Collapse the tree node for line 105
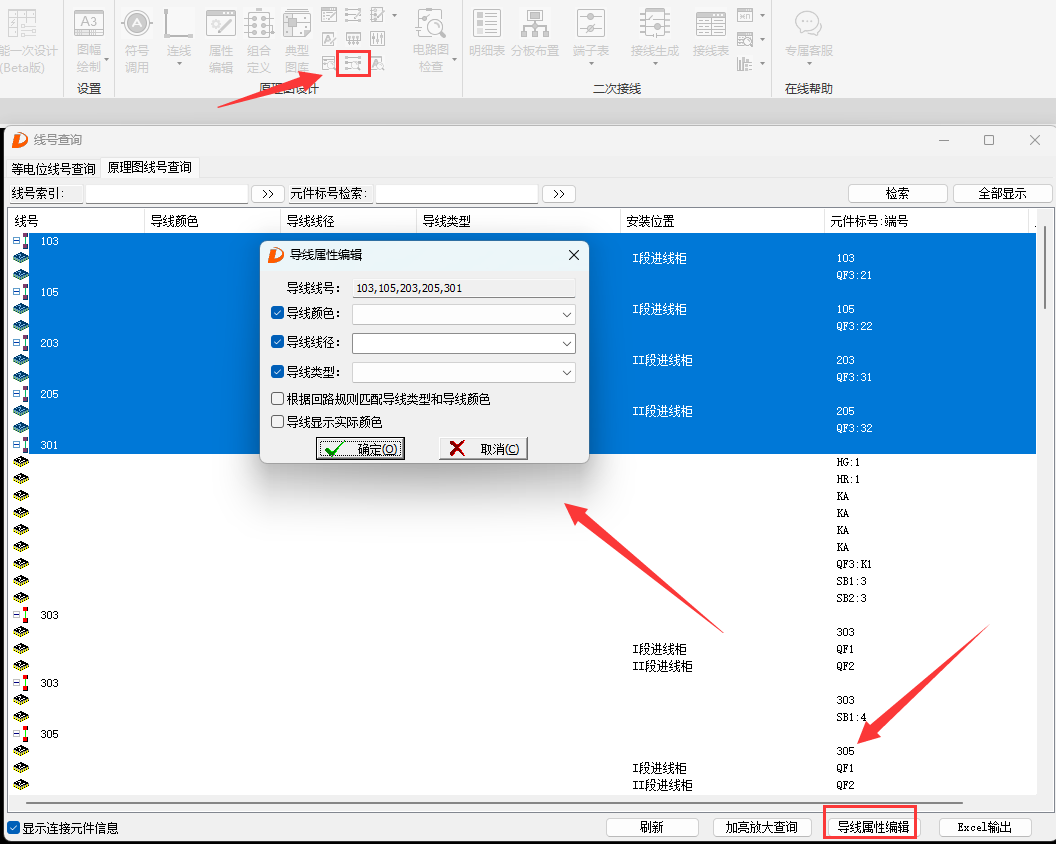Viewport: 1056px width, 844px height. coord(16,292)
